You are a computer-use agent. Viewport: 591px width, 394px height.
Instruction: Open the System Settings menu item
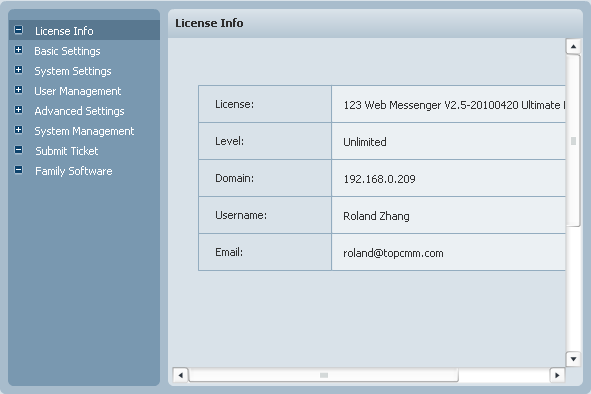(x=73, y=71)
